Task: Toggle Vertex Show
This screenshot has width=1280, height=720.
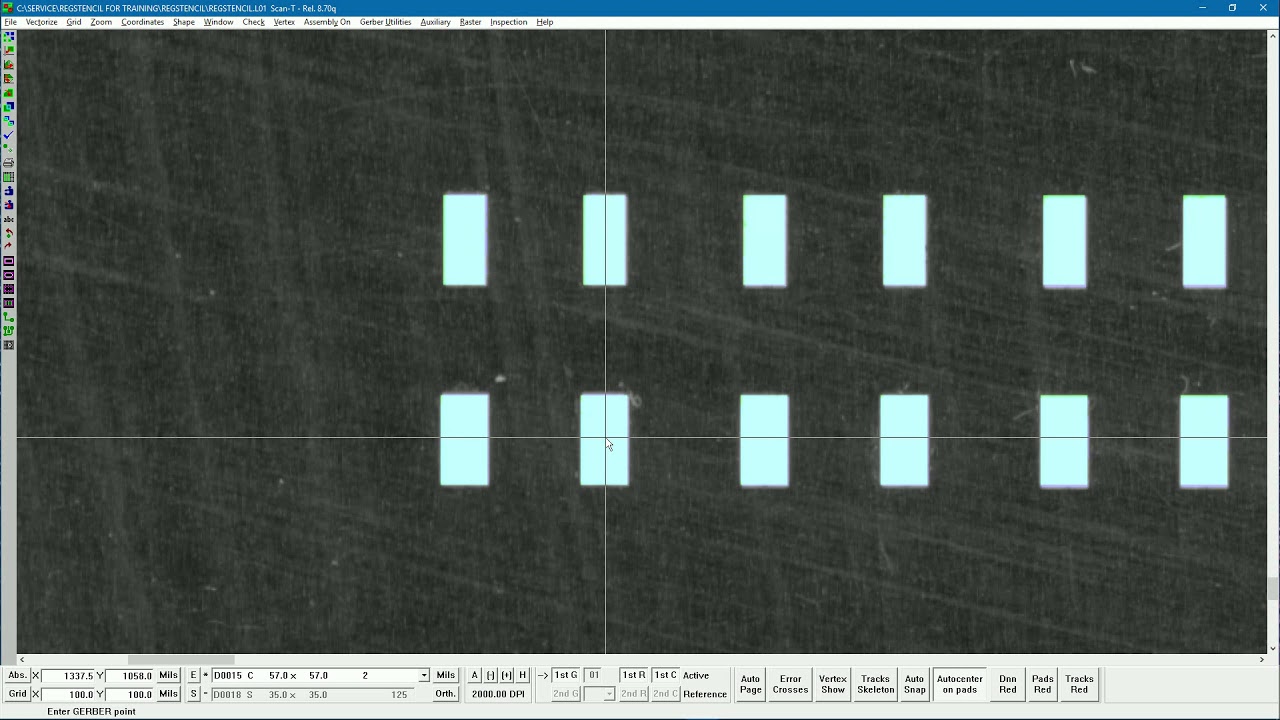Action: [833, 684]
